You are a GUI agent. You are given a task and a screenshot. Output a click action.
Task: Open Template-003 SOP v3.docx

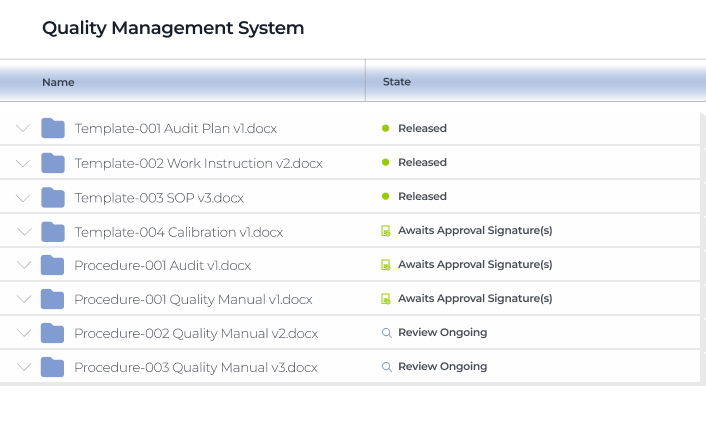click(x=159, y=197)
